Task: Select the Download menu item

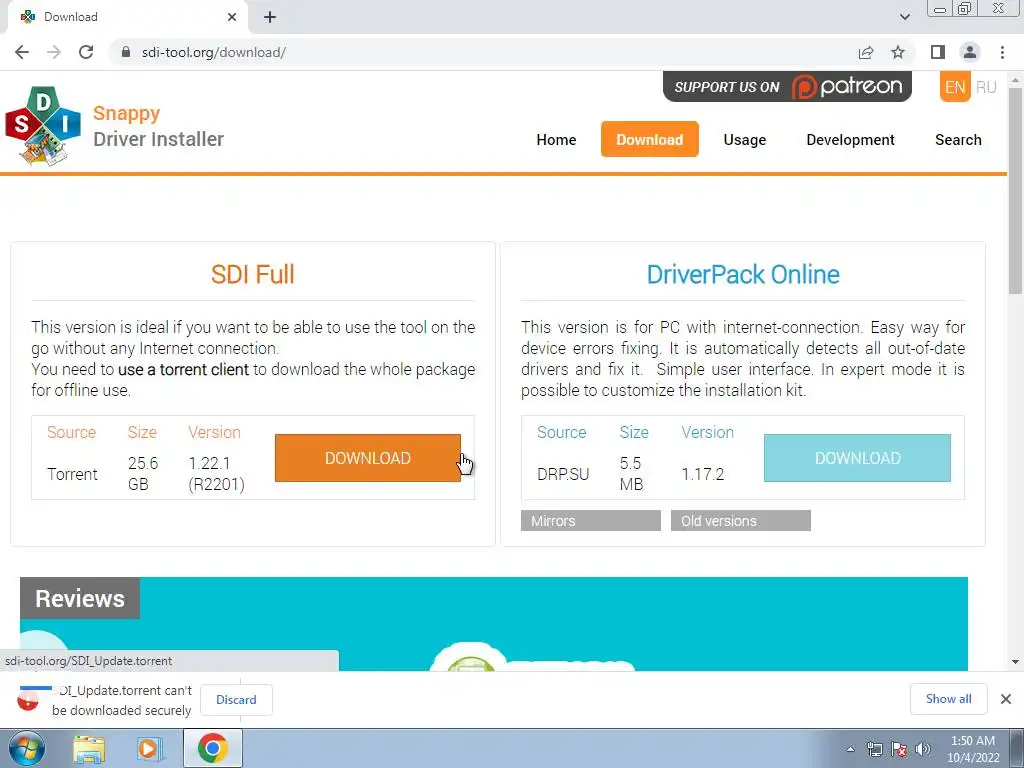Action: [x=650, y=139]
